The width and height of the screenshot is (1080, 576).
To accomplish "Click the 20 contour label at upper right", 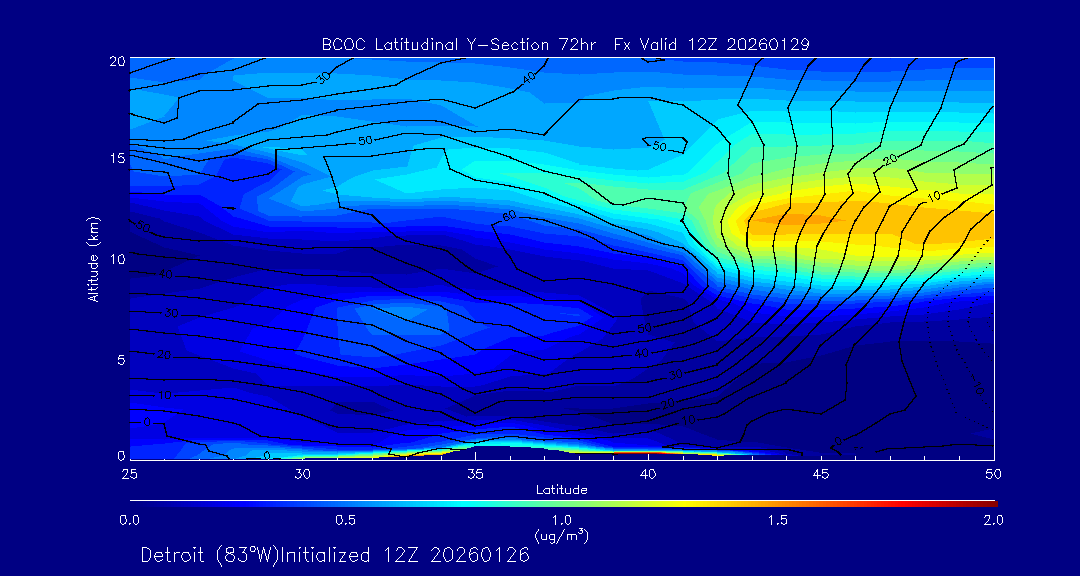I will click(889, 160).
